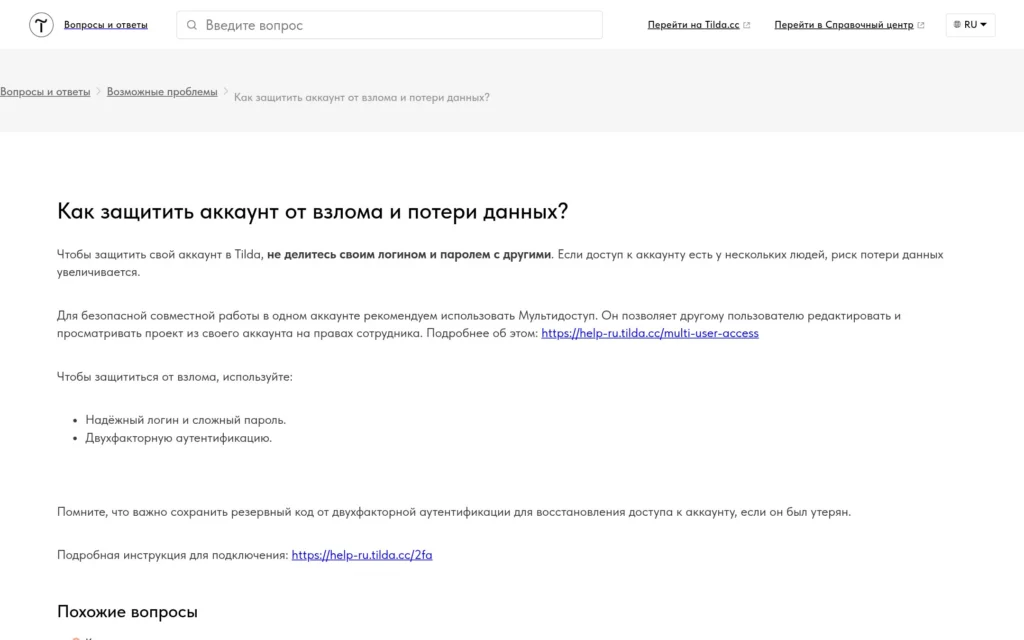Click paragraph starting Для безопасной совместной работы
Image resolution: width=1024 pixels, height=640 pixels.
(x=479, y=325)
